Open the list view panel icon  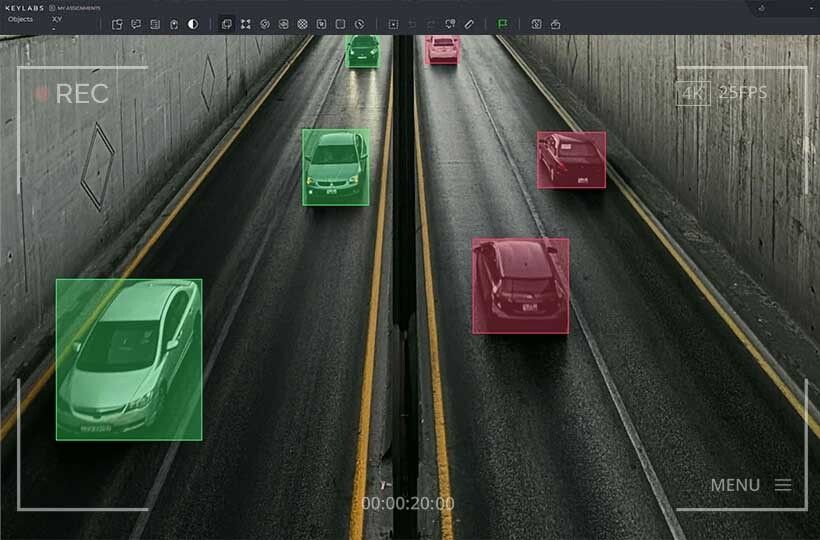click(155, 24)
